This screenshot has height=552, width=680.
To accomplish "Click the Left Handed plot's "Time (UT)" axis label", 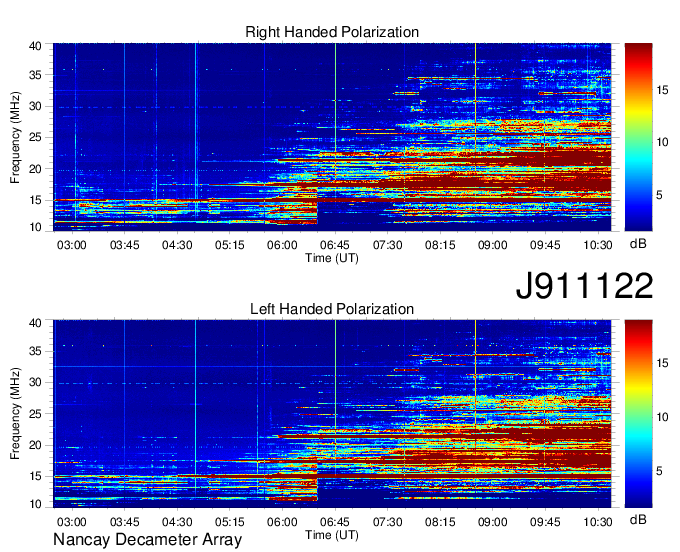I will (332, 535).
